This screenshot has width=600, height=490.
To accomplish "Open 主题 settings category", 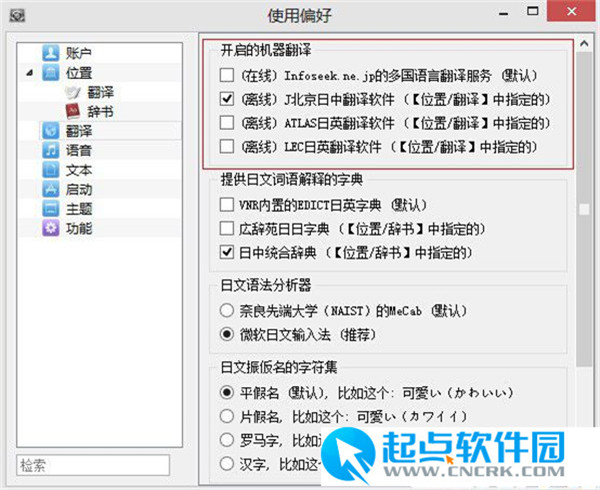I will pos(78,208).
